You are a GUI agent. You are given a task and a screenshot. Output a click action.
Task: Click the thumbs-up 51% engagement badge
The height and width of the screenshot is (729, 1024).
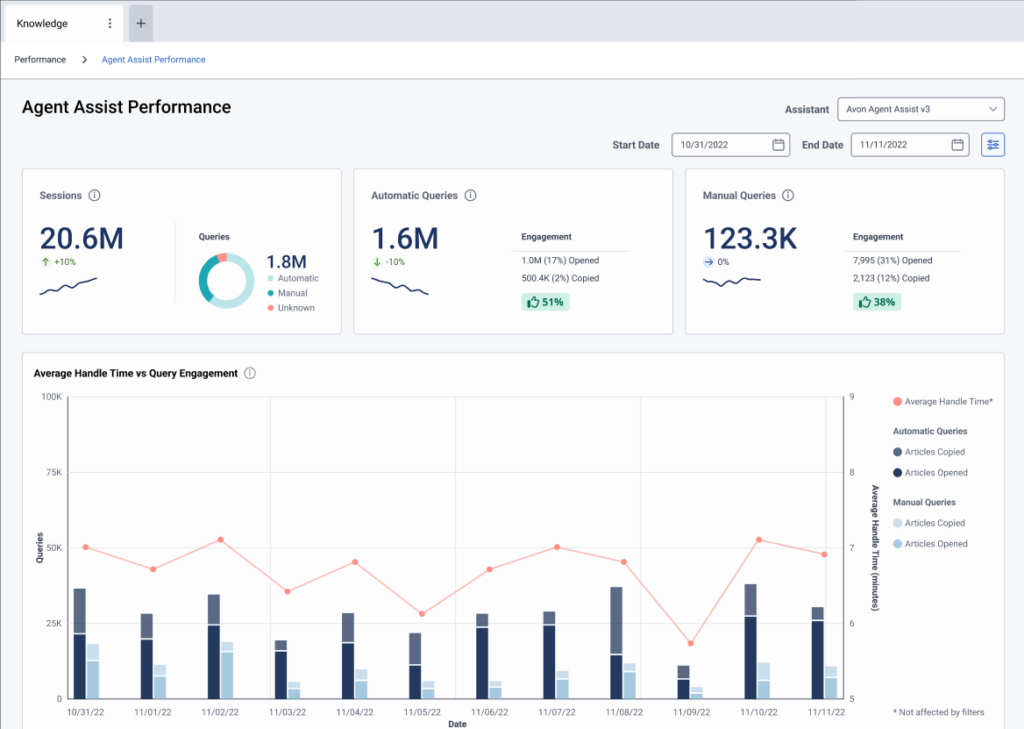point(545,301)
